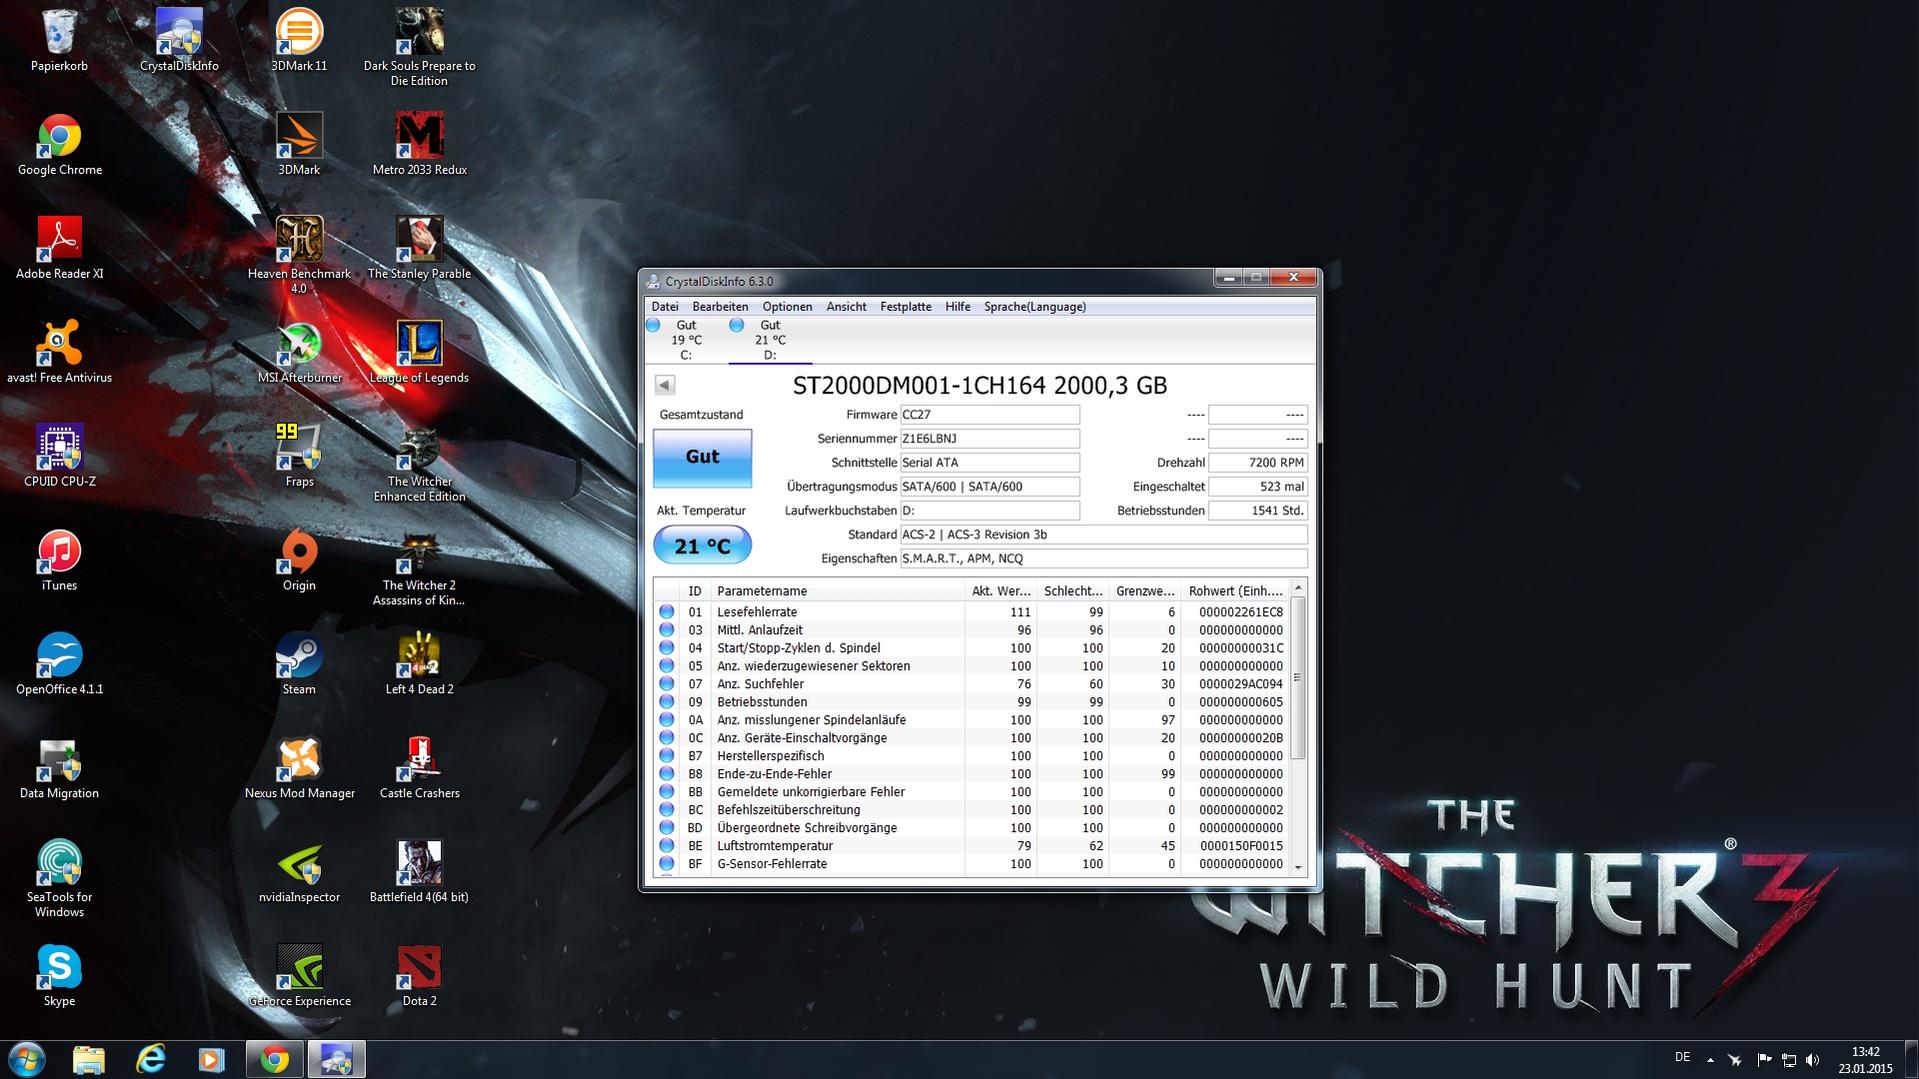This screenshot has height=1079, width=1919.
Task: Open The Witcher Enhanced Edition icon
Action: (x=419, y=463)
